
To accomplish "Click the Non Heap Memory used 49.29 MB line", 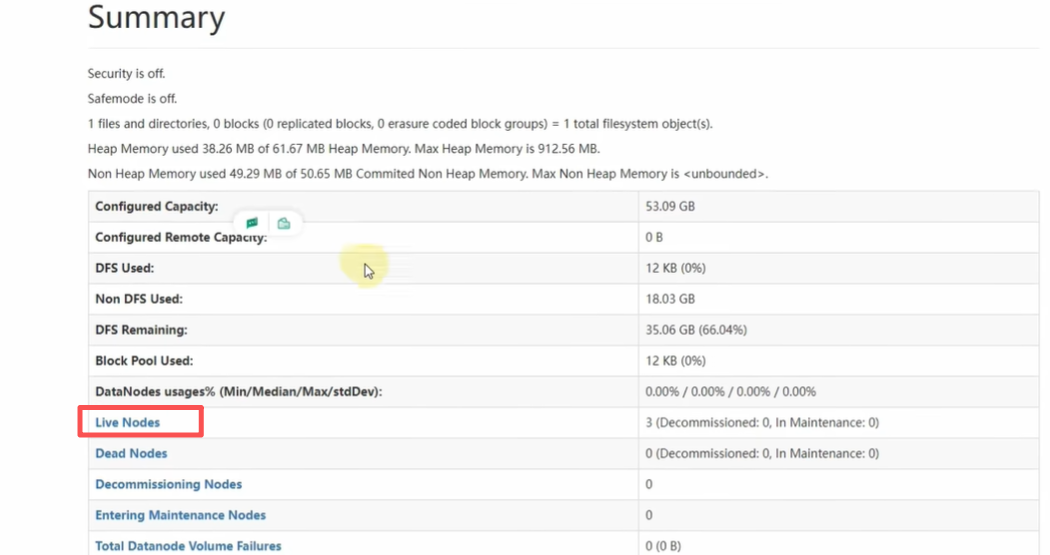I will [x=427, y=174].
